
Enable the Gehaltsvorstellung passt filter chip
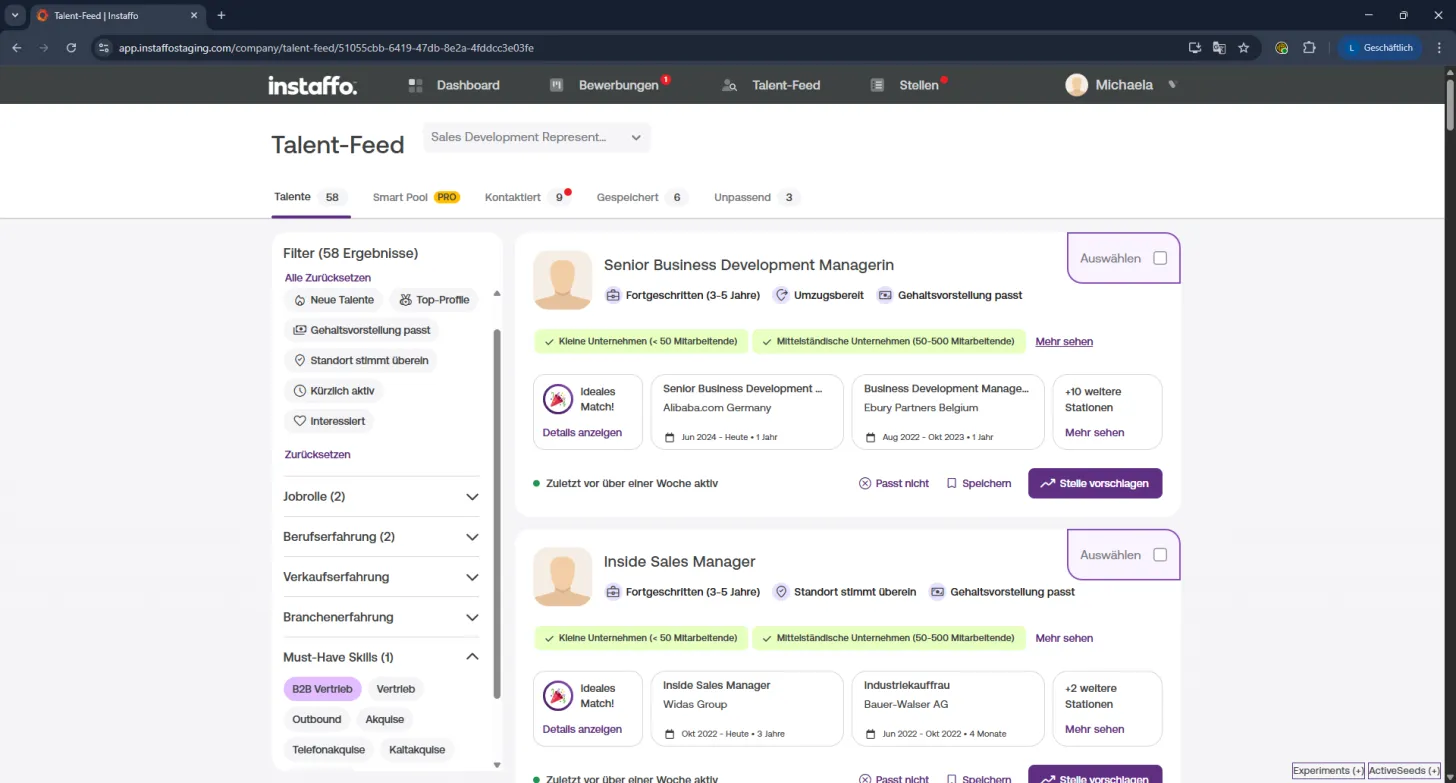coord(361,330)
